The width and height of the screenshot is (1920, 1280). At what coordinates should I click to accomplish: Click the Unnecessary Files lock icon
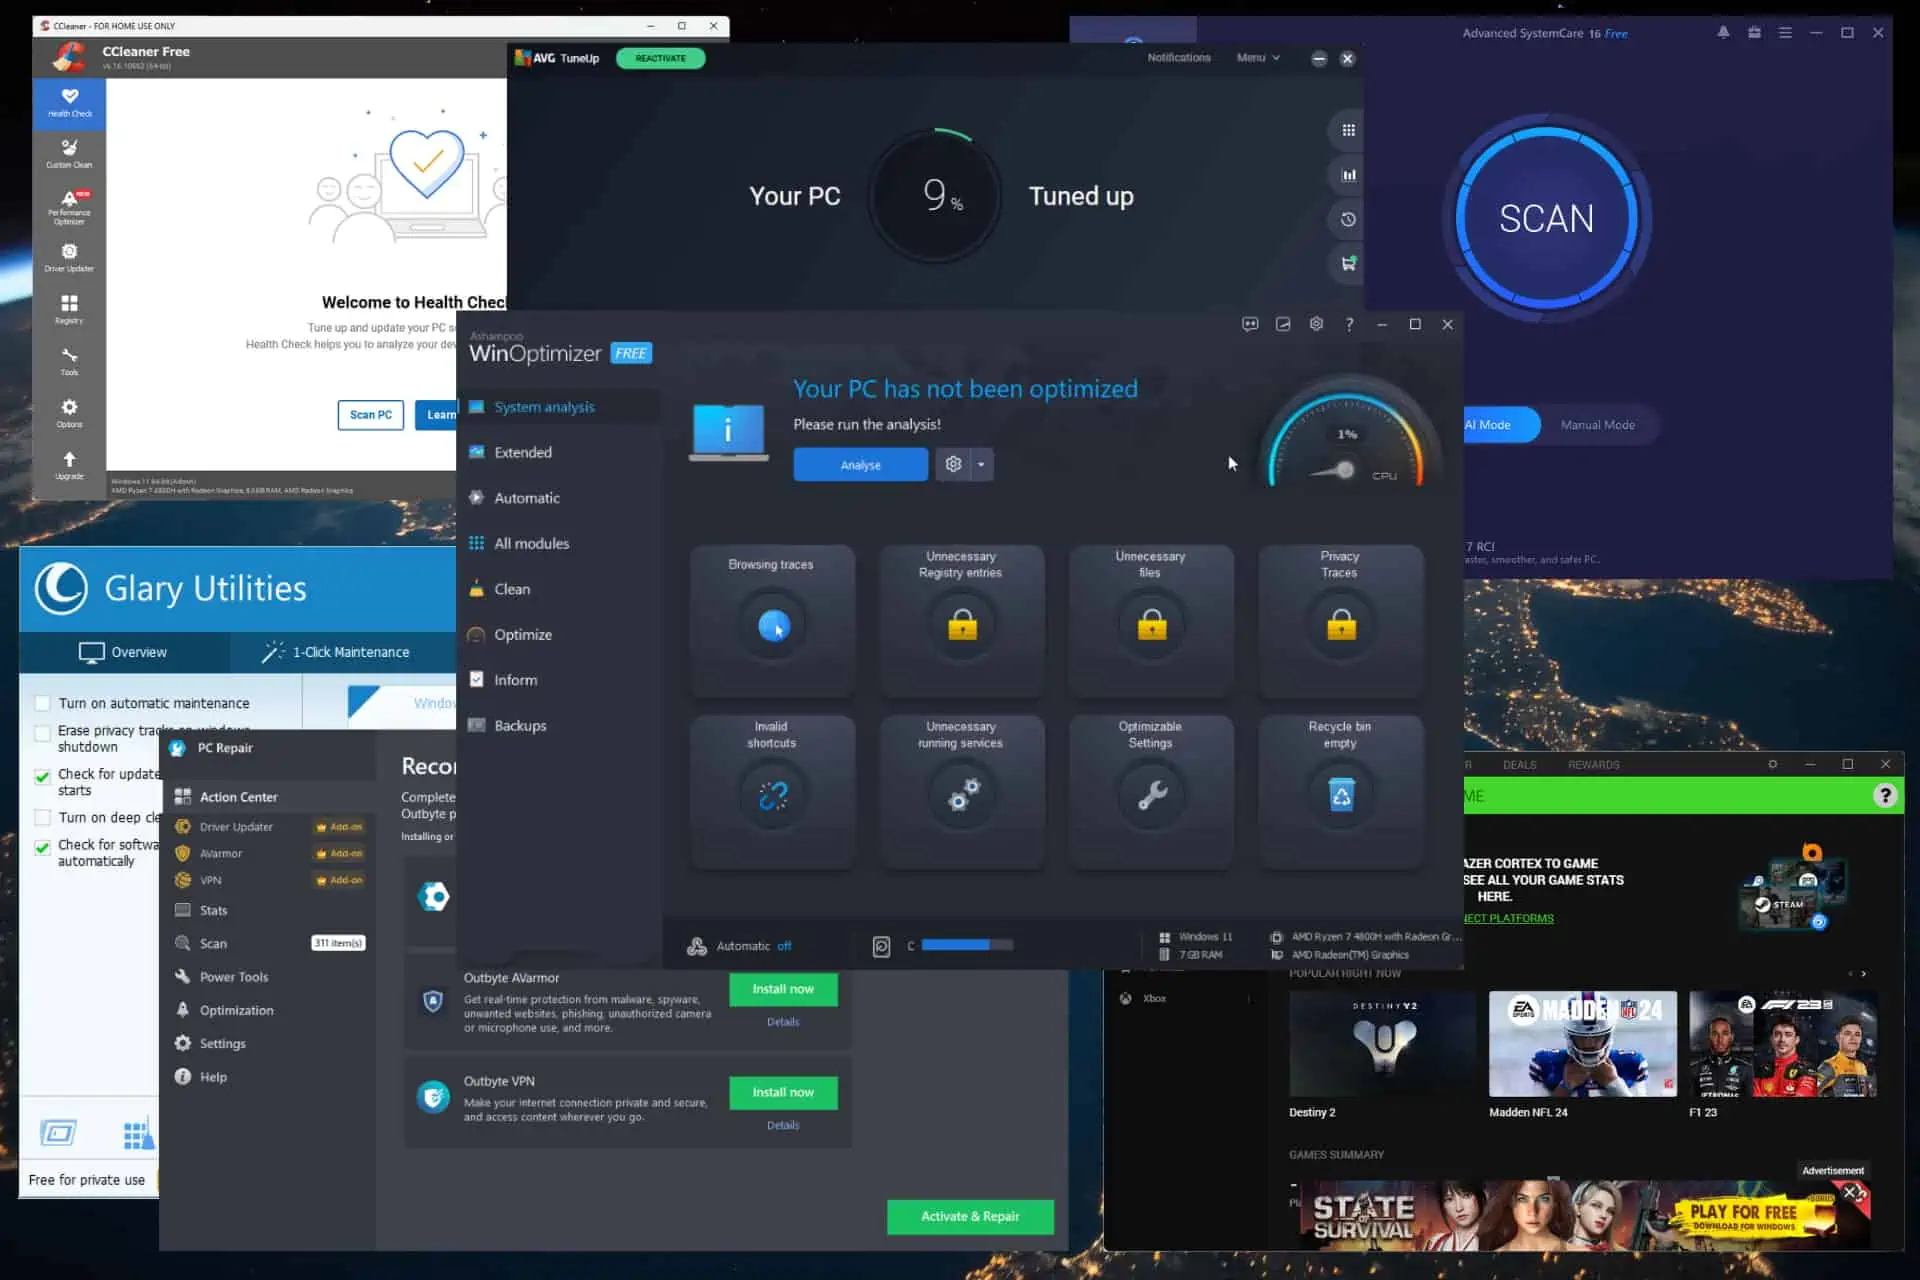(1150, 626)
